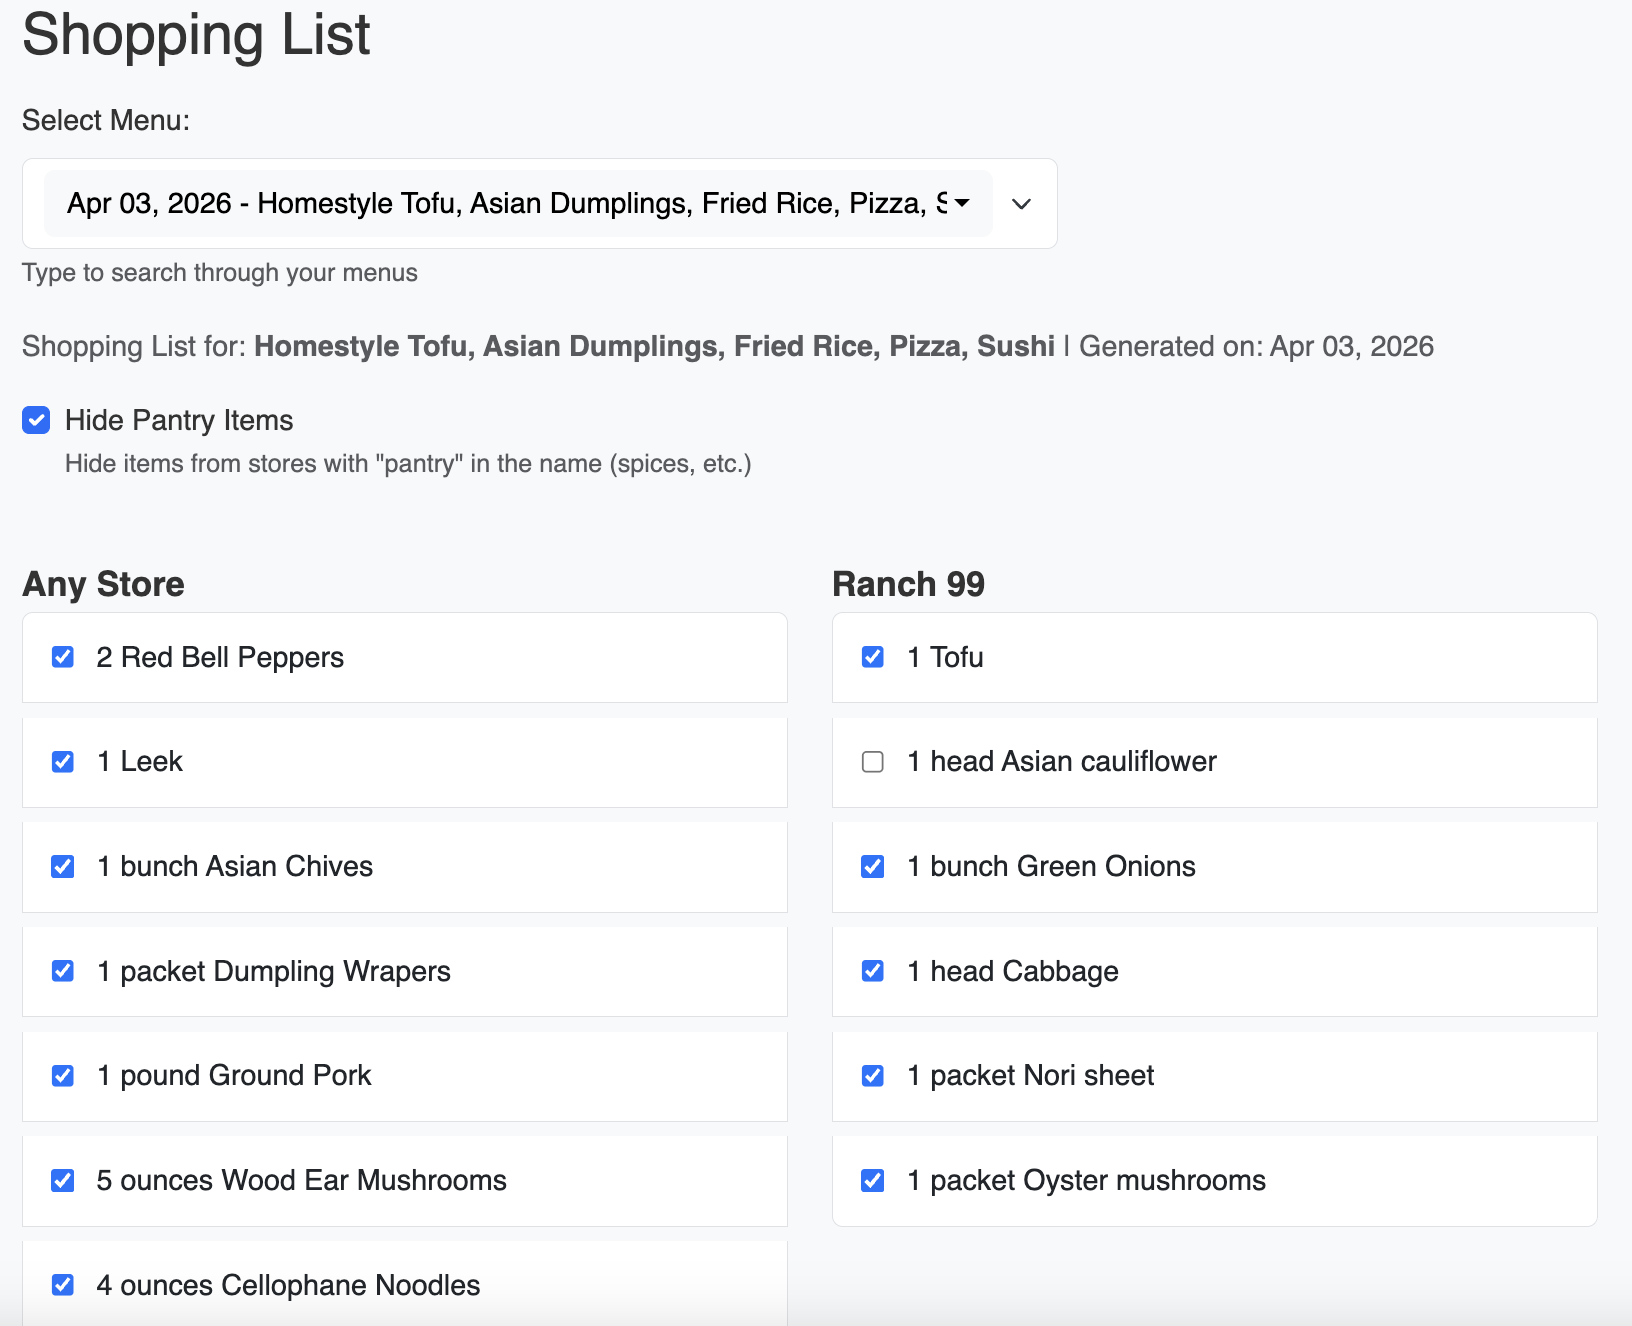Image resolution: width=1632 pixels, height=1326 pixels.
Task: Uncheck the 1 Leek item
Action: tap(63, 761)
